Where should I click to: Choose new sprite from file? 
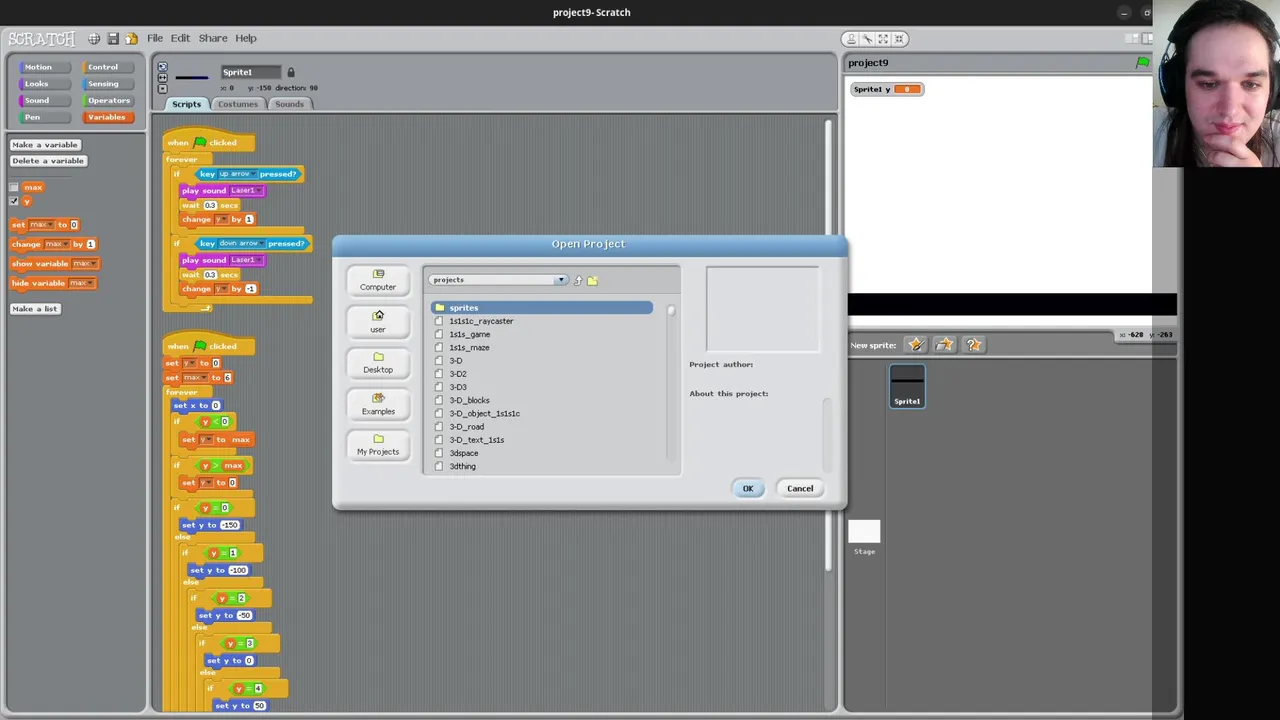coord(945,345)
